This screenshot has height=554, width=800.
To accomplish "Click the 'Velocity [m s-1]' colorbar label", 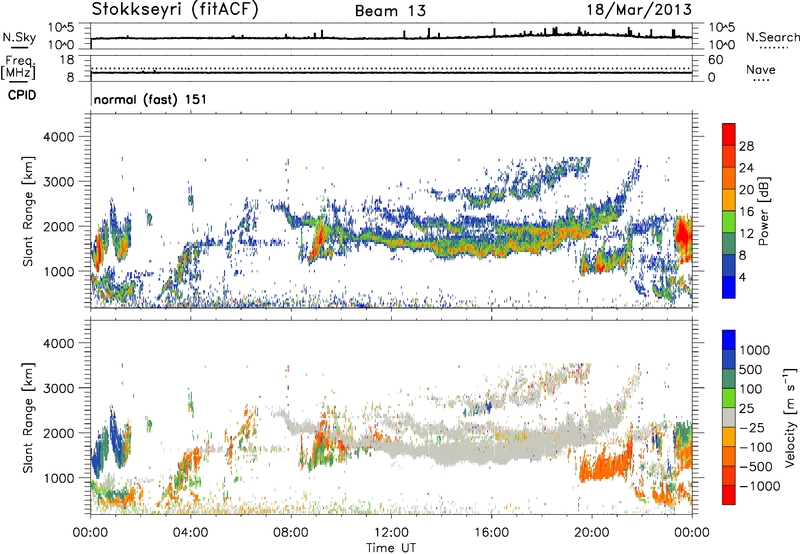I will coord(790,417).
